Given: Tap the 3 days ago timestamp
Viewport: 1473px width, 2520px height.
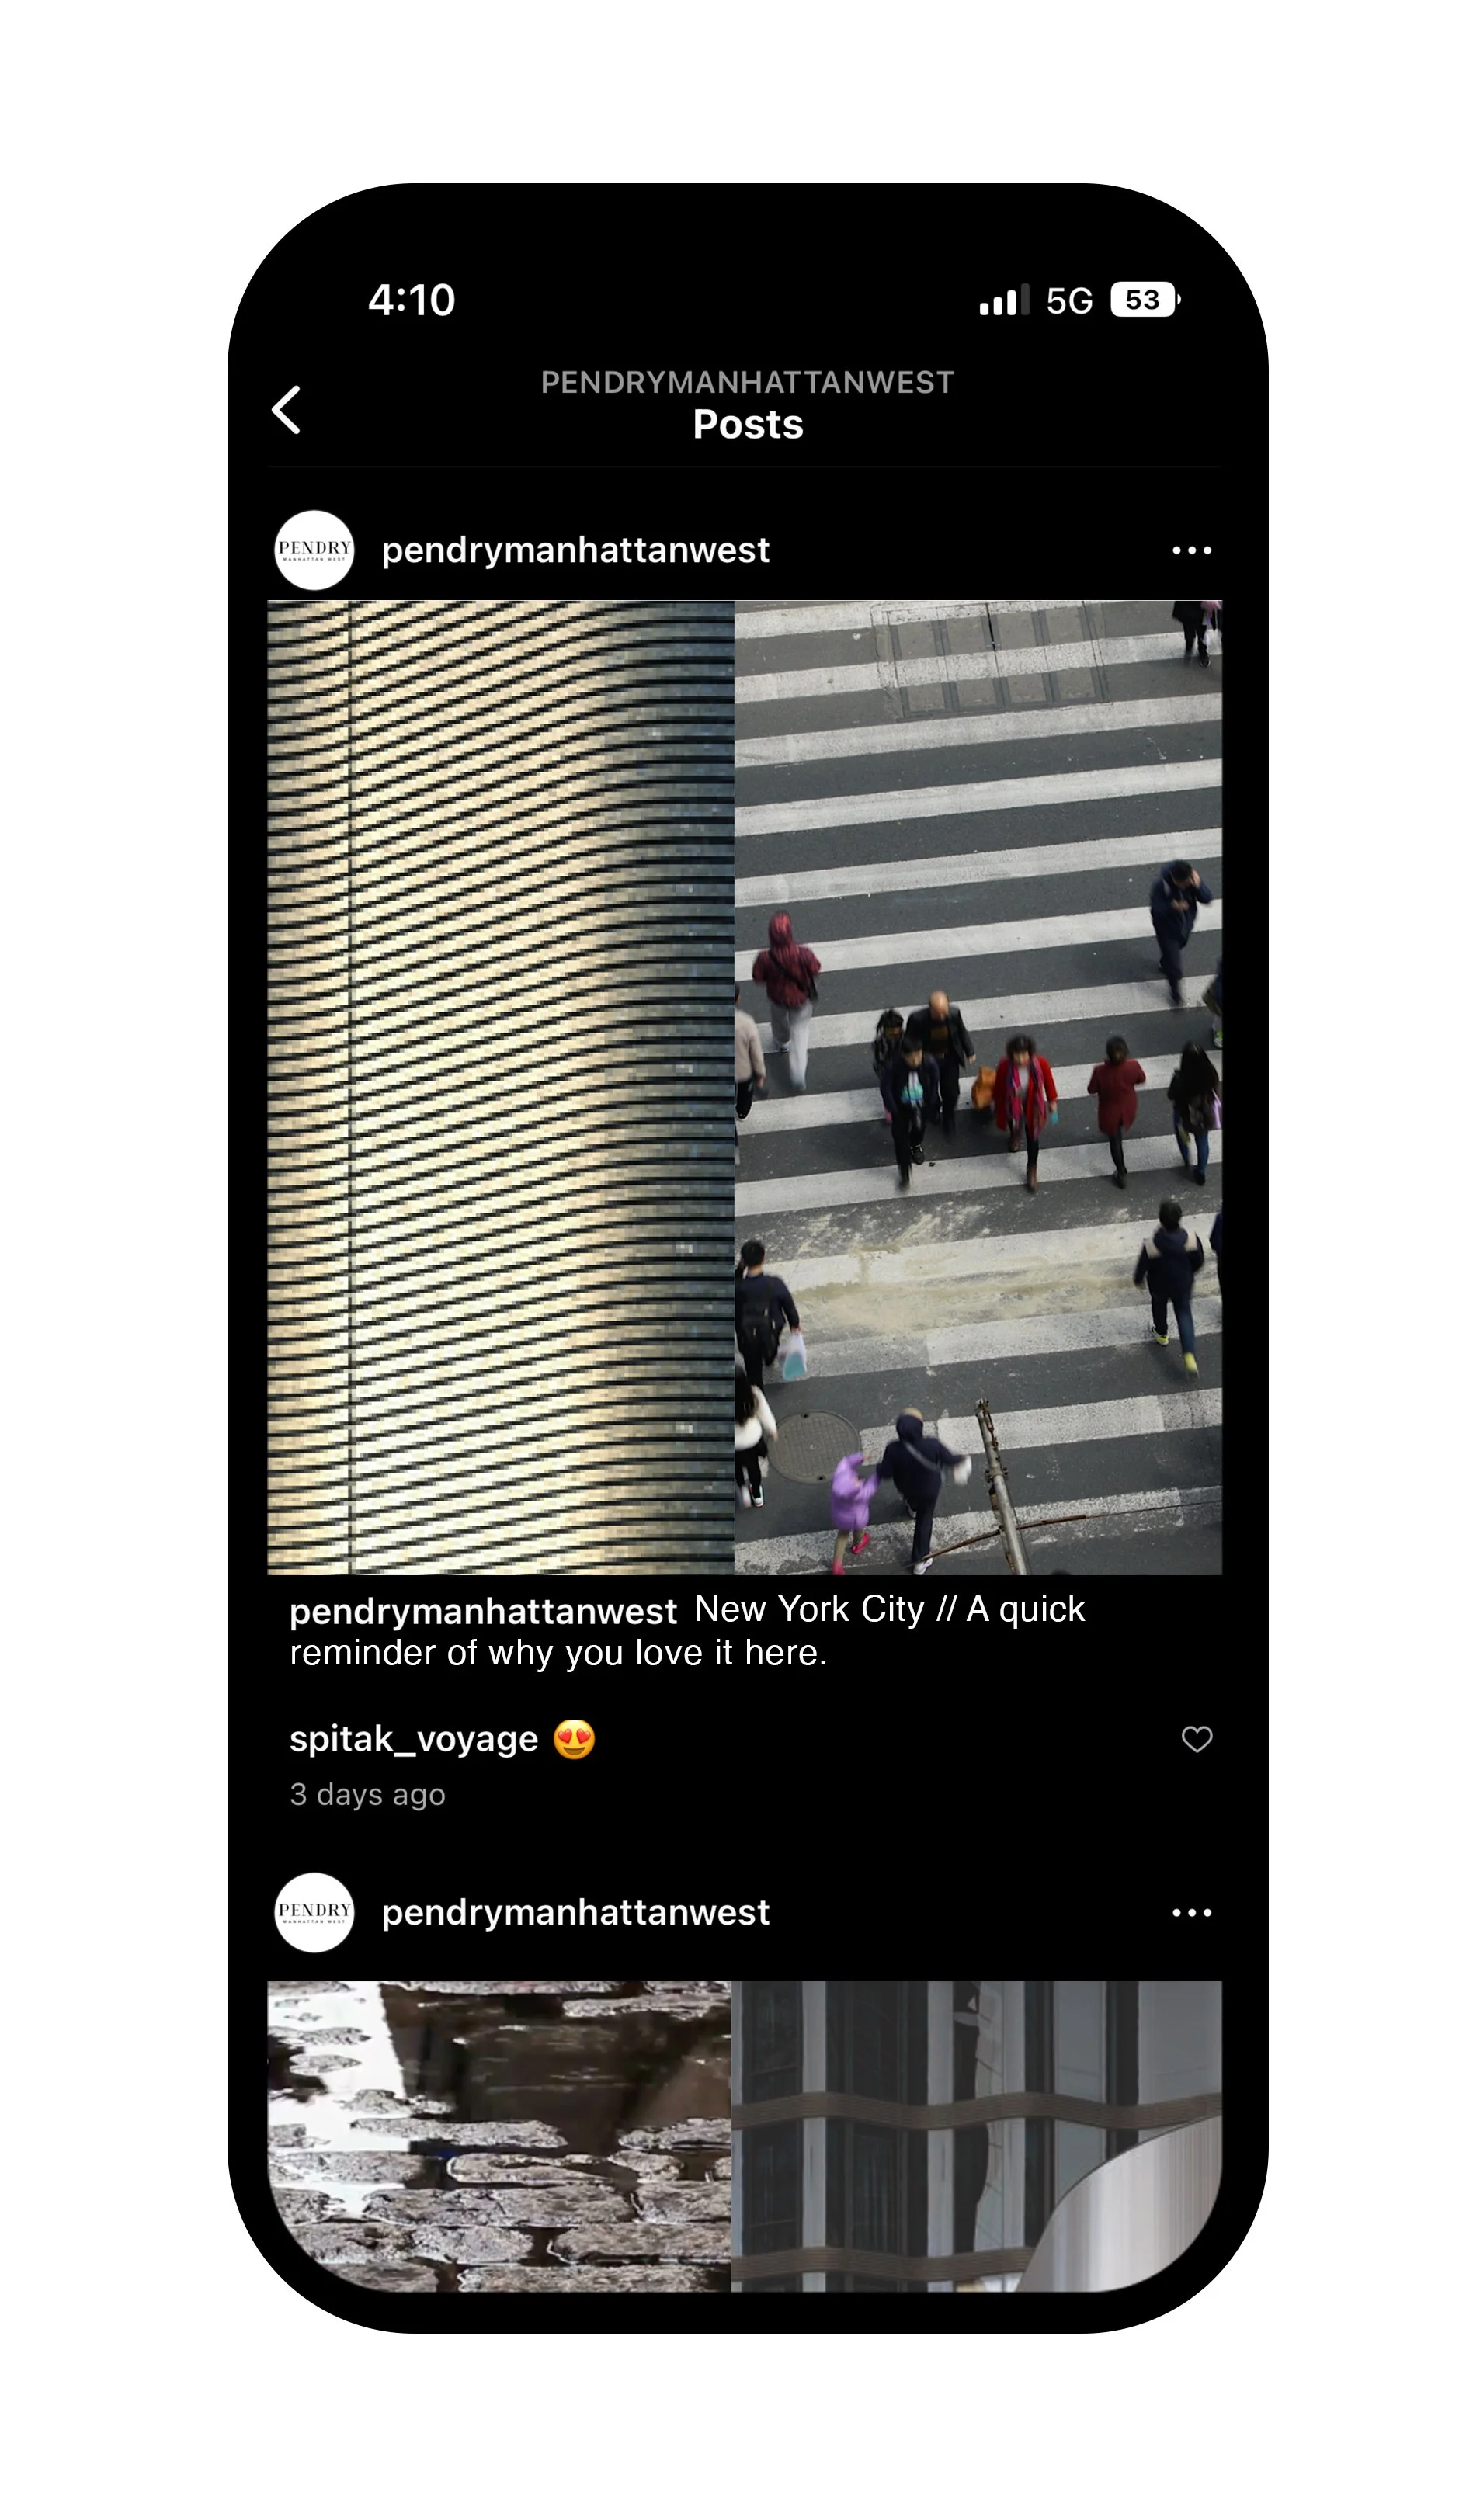Looking at the screenshot, I should (x=367, y=1795).
